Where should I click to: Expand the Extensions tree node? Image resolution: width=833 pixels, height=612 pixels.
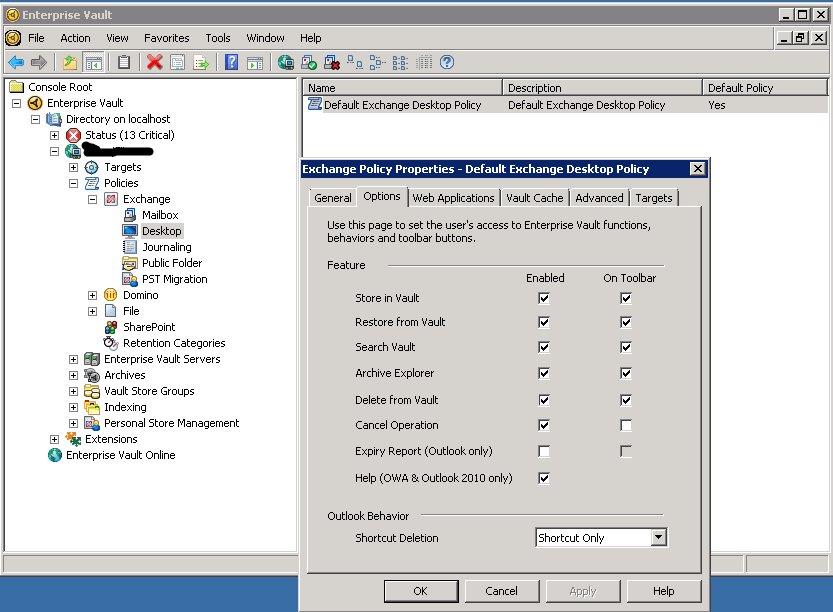(x=54, y=439)
